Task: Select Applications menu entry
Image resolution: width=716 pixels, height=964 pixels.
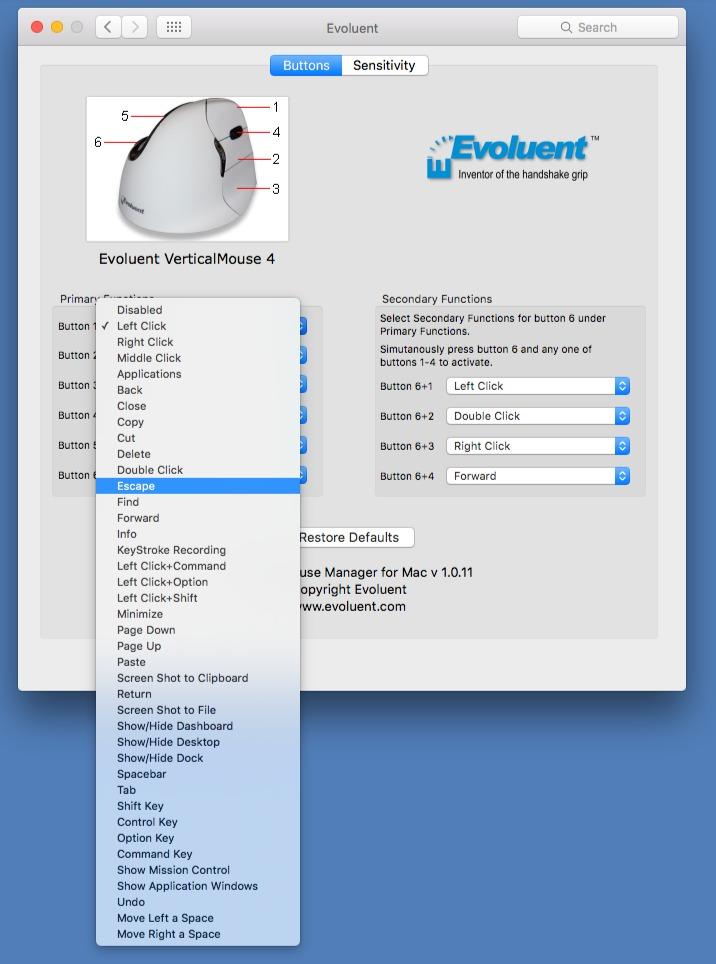Action: [198, 374]
